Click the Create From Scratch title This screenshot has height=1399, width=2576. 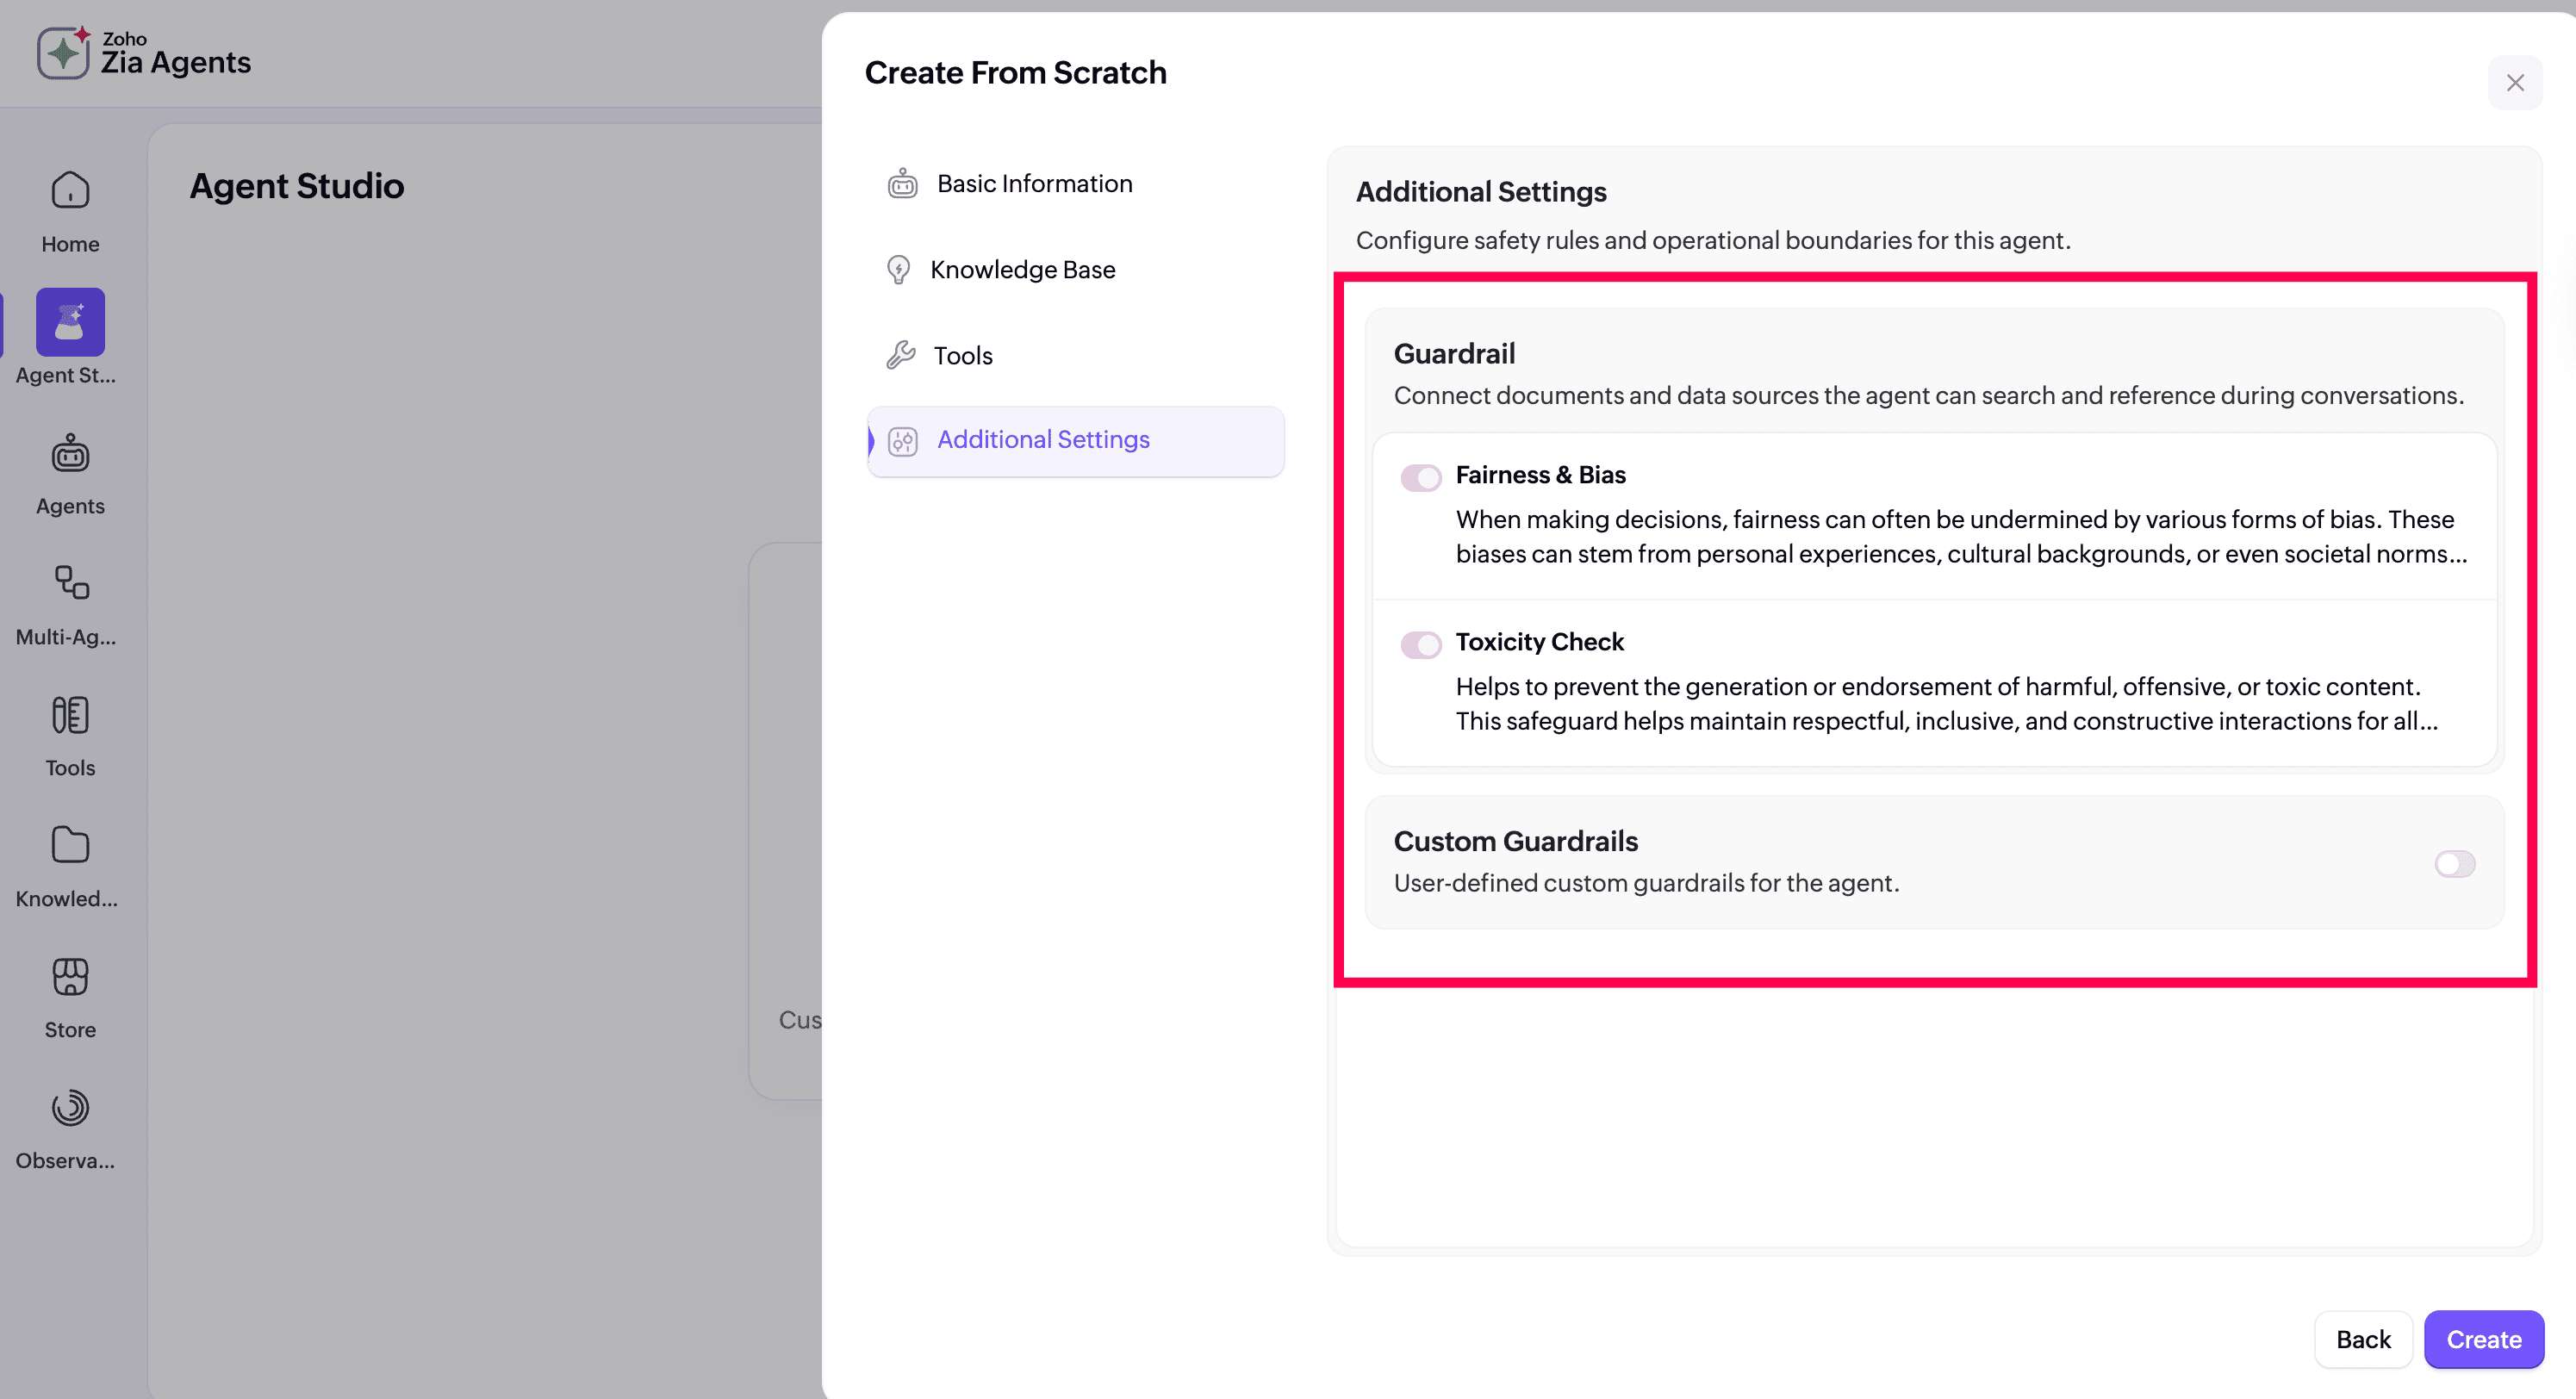click(1015, 73)
